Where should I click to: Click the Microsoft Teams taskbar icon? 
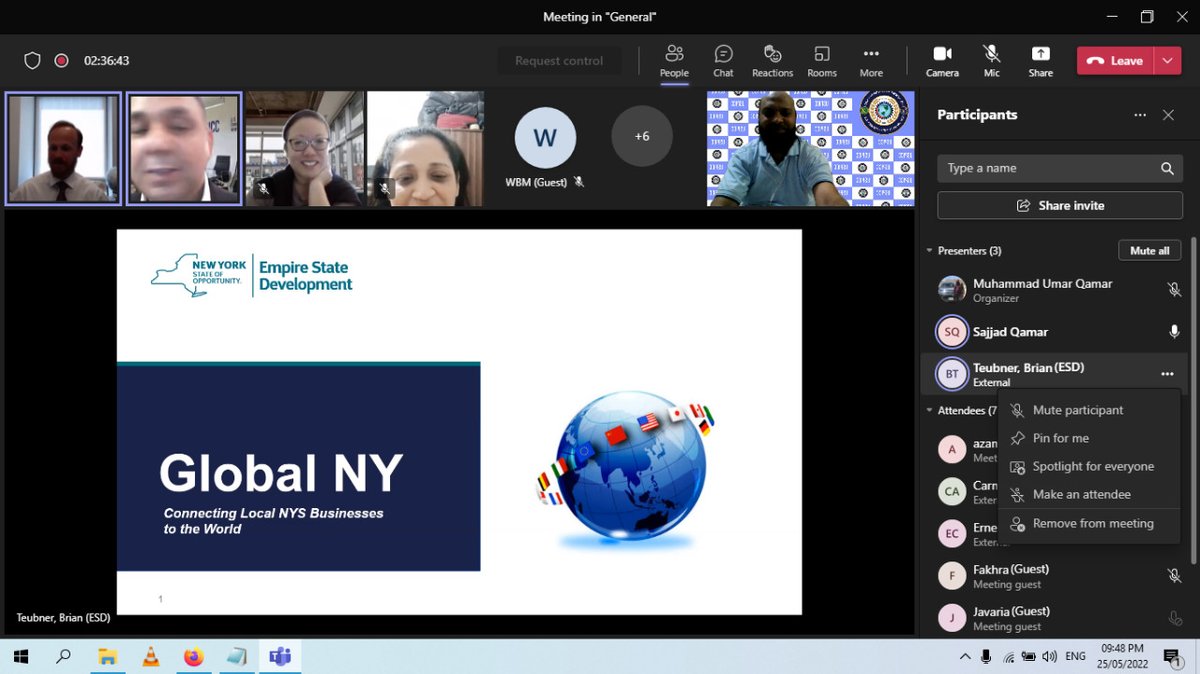tap(280, 657)
